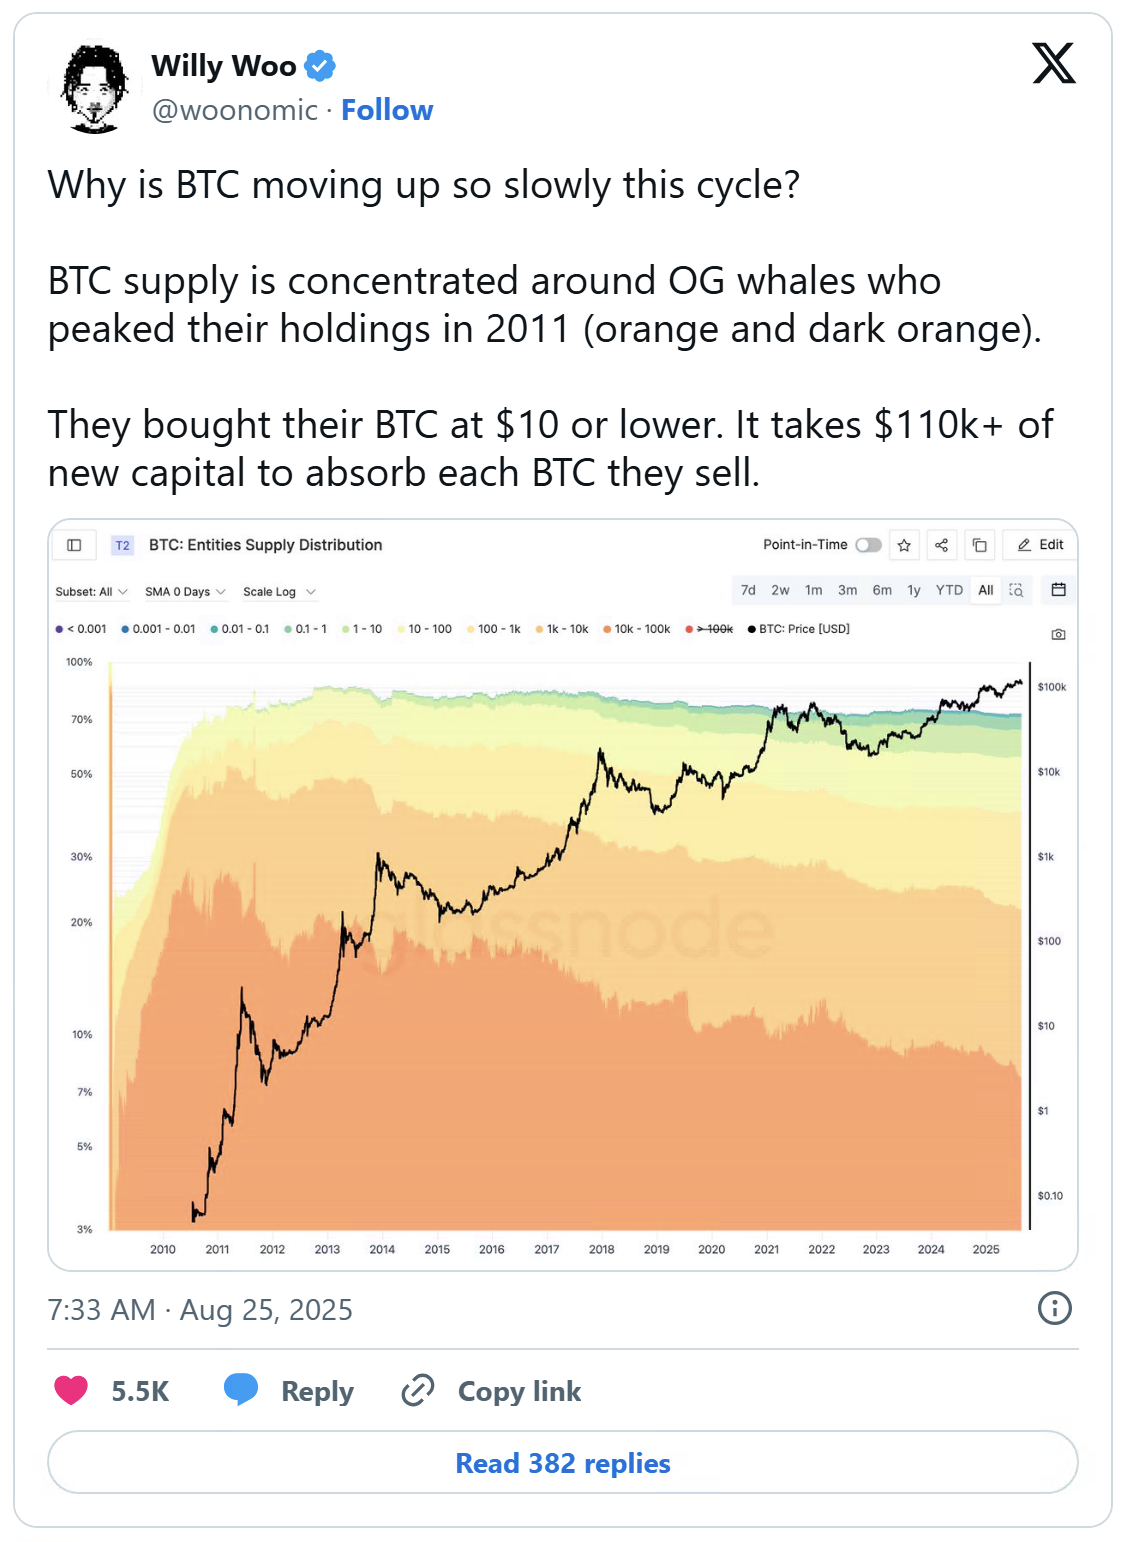Click Read 382 replies button
Viewport: 1128px width, 1542px height.
click(563, 1463)
